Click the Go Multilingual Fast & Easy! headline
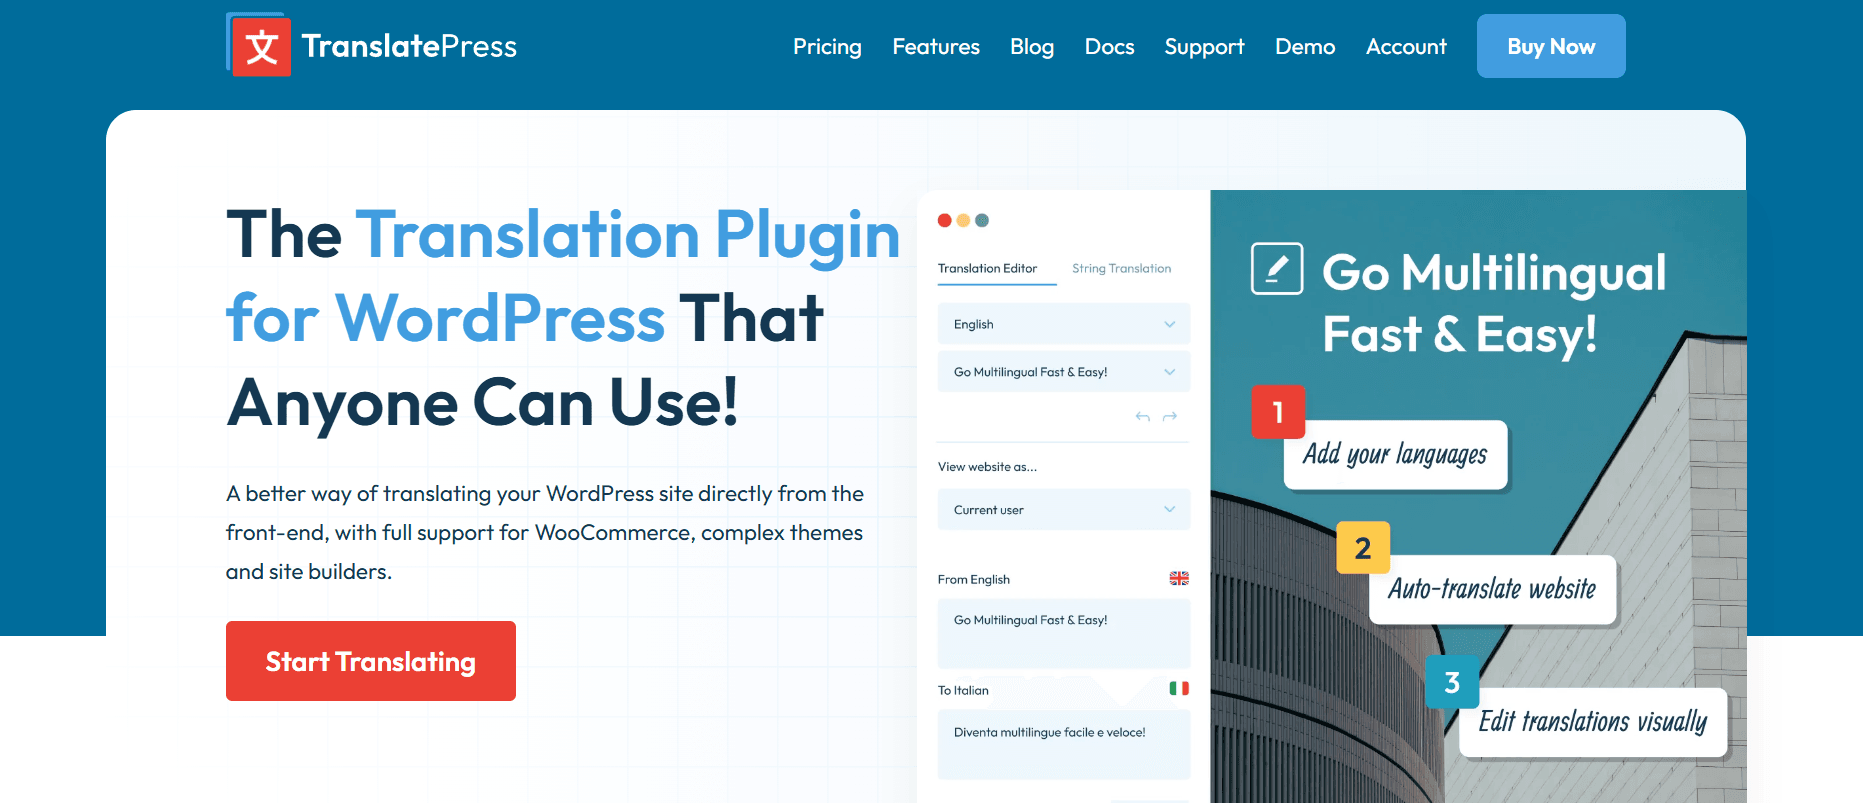1863x803 pixels. (x=1494, y=303)
